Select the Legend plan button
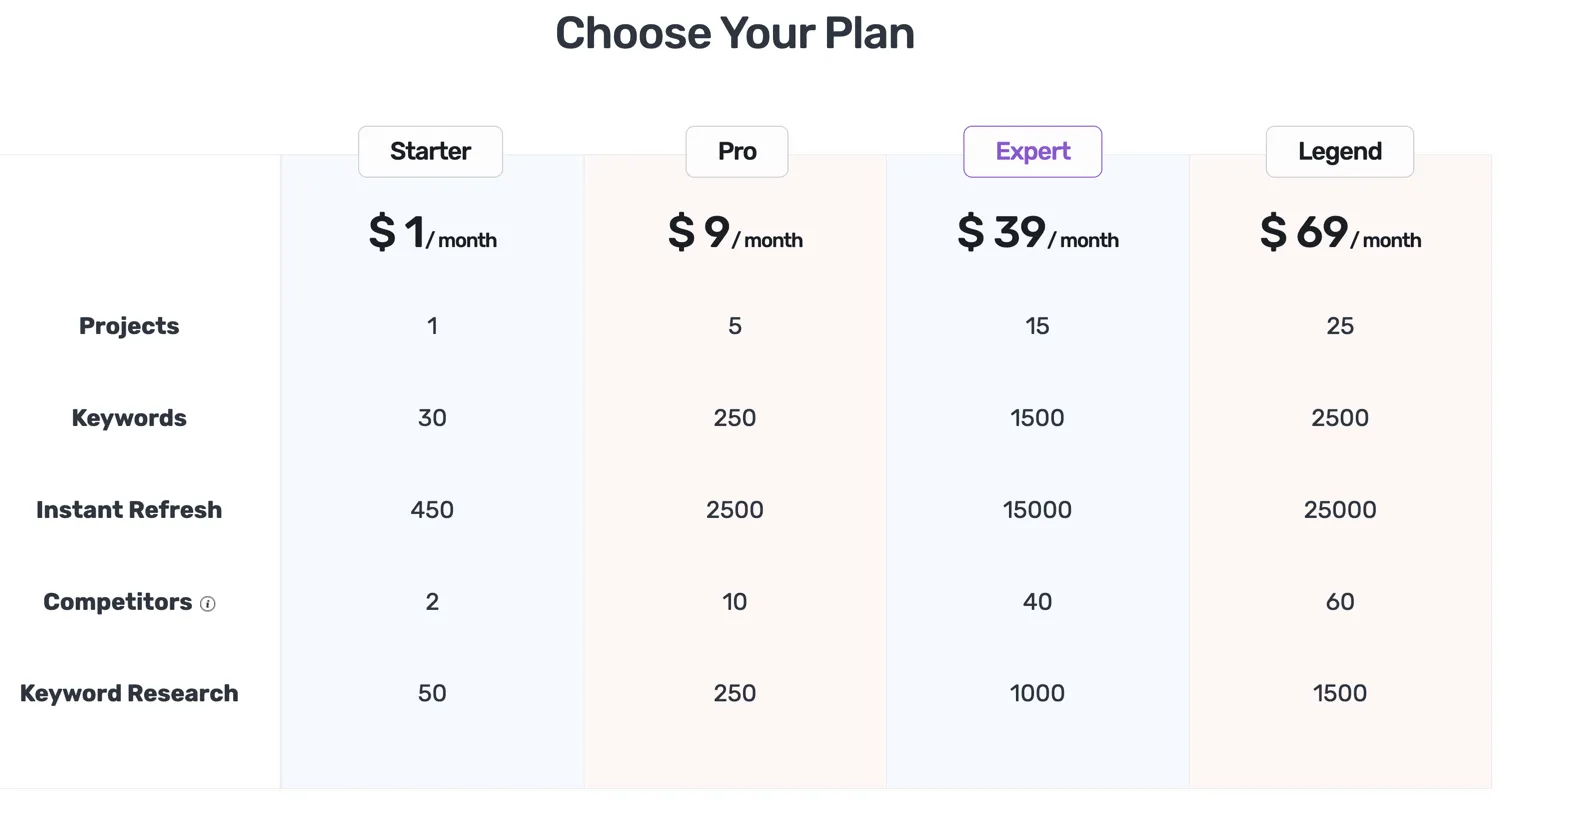 pos(1339,151)
